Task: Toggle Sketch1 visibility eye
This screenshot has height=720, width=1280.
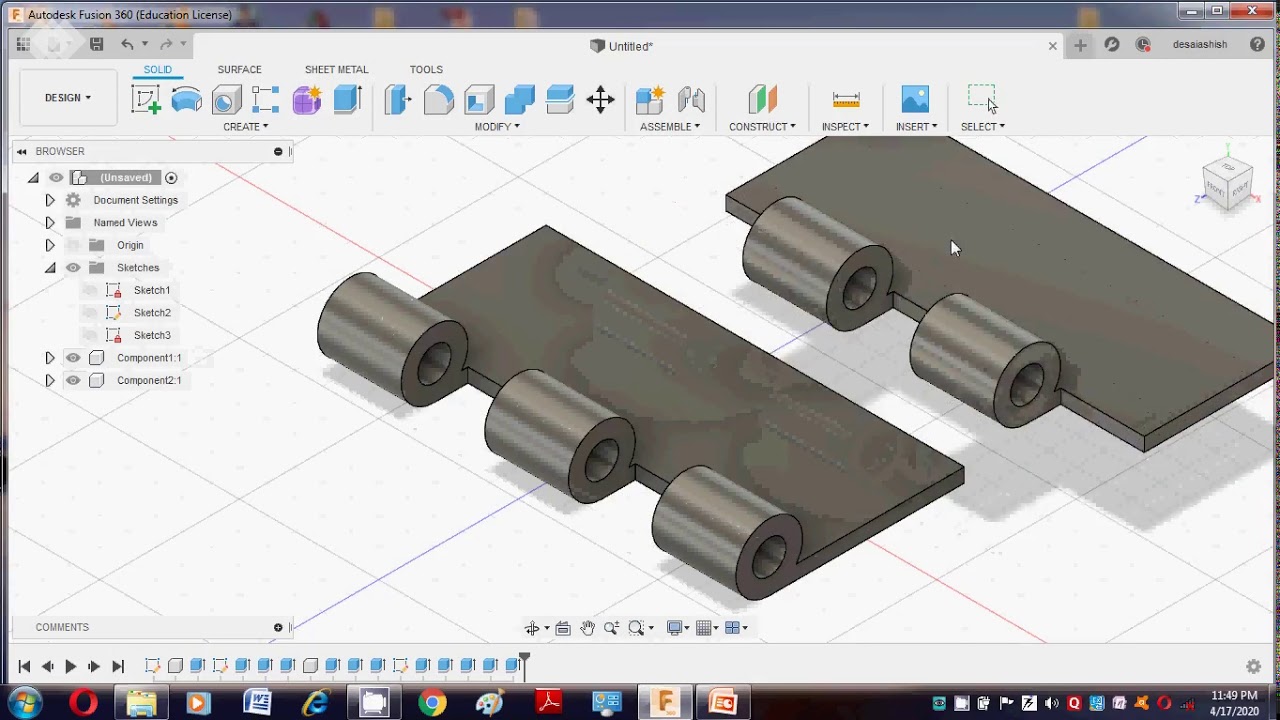Action: (x=90, y=290)
